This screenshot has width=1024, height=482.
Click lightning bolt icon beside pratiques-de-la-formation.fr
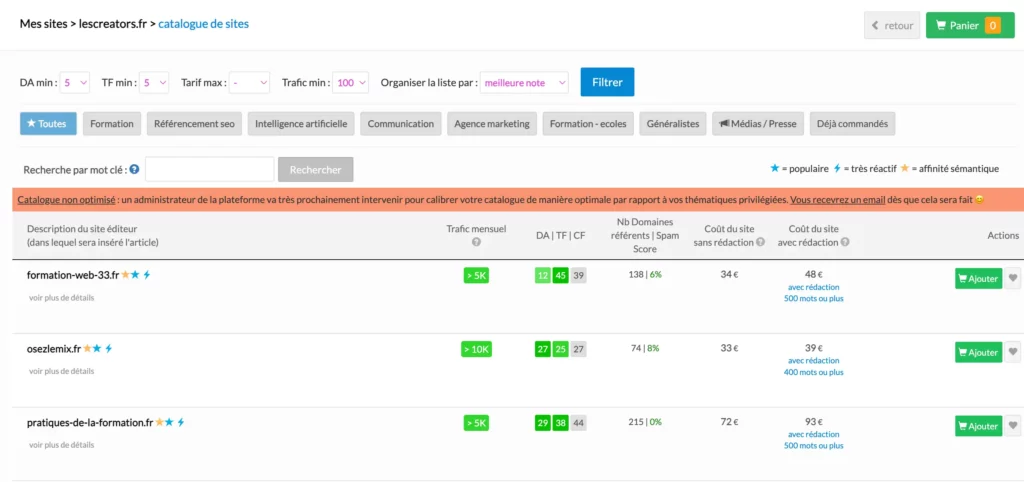pos(181,423)
